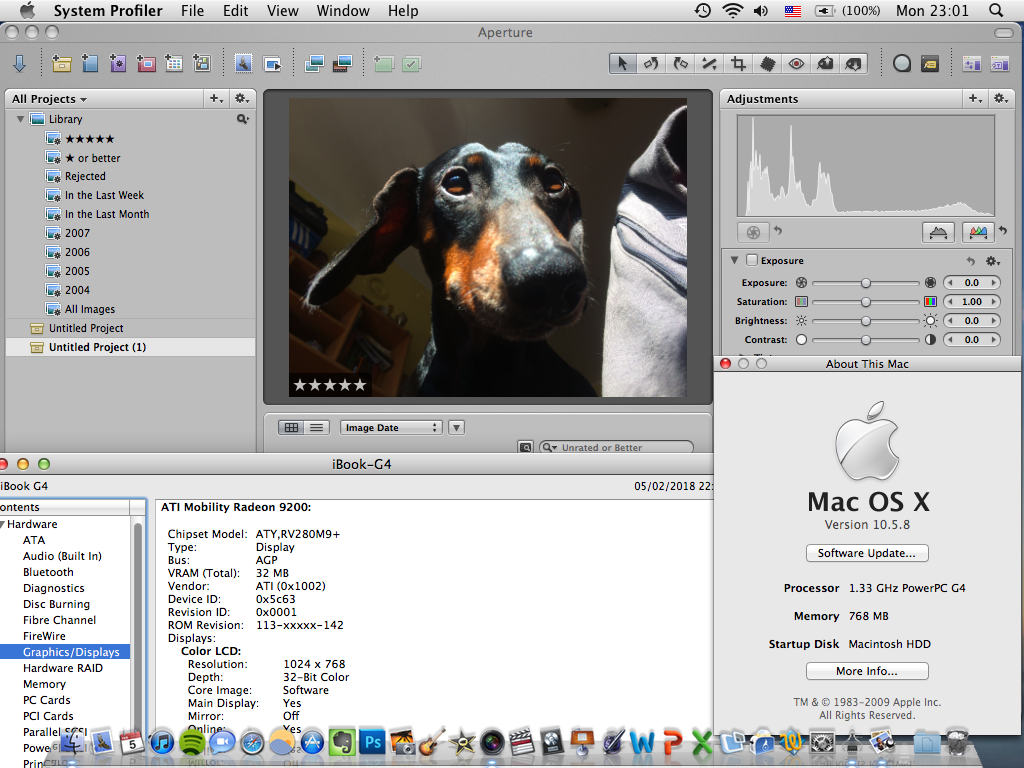Select the Straighten tool
The height and width of the screenshot is (768, 1024).
(x=709, y=63)
